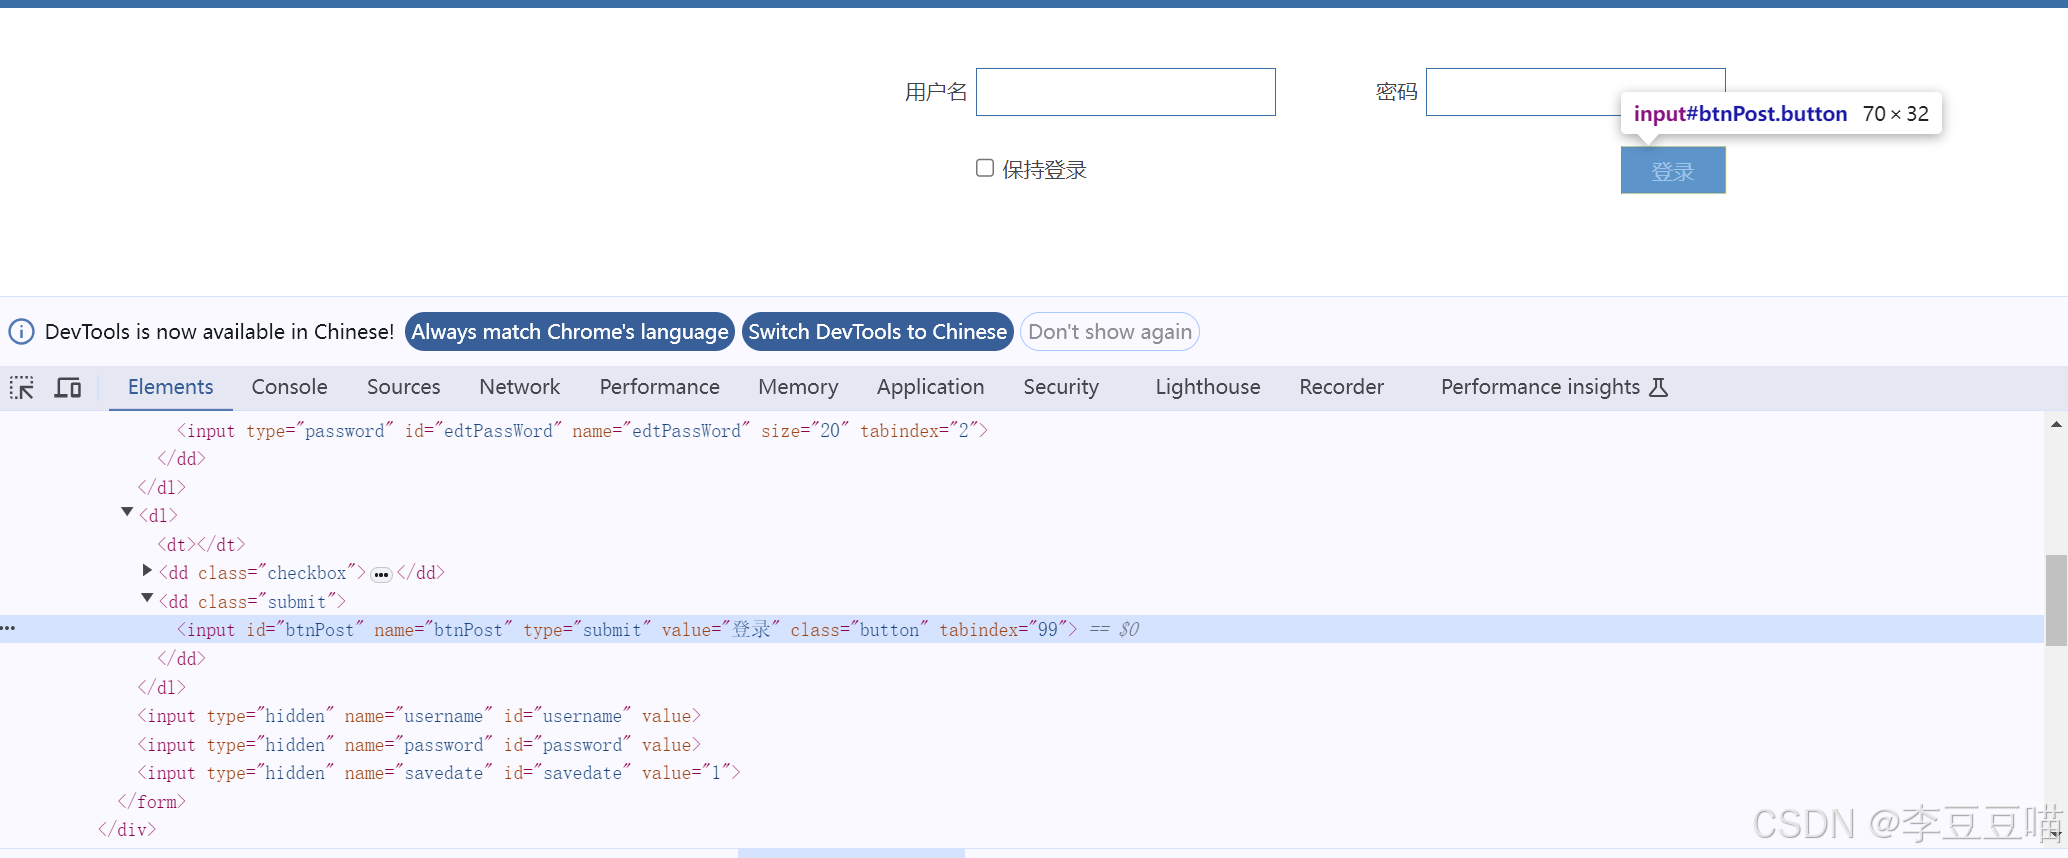Viewport: 2068px width, 858px height.
Task: Switch to the Network tab
Action: pos(520,387)
